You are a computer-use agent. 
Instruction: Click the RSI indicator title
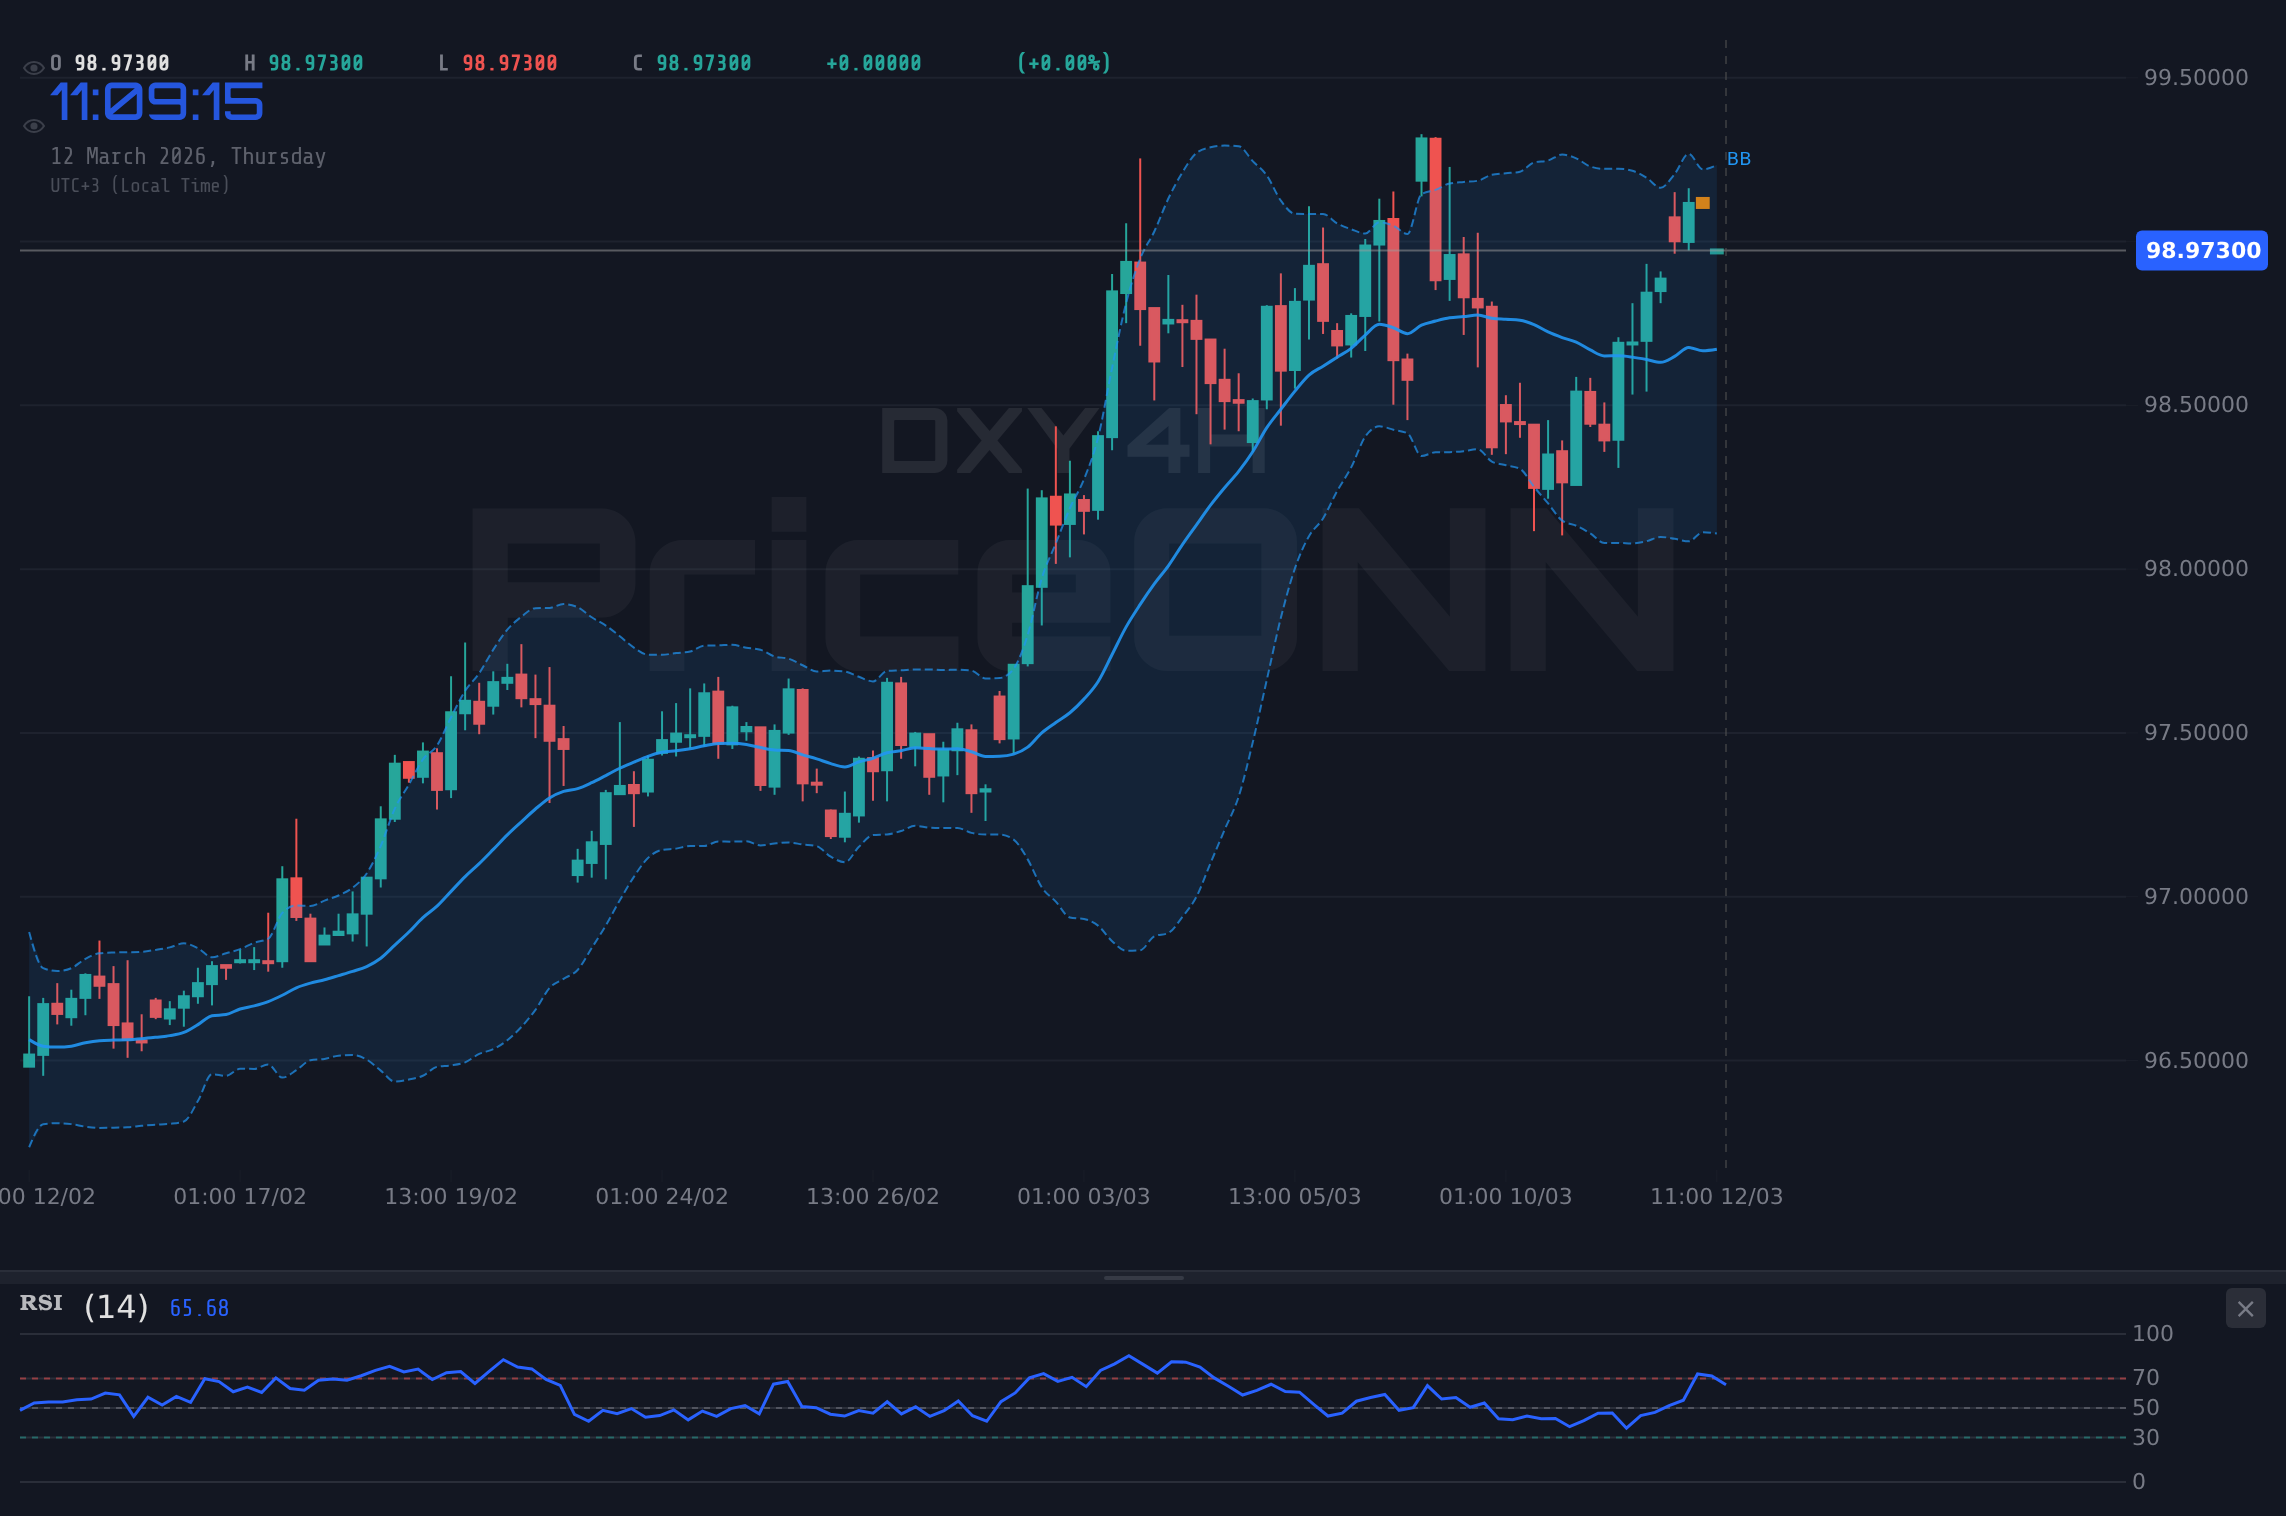click(x=41, y=1303)
